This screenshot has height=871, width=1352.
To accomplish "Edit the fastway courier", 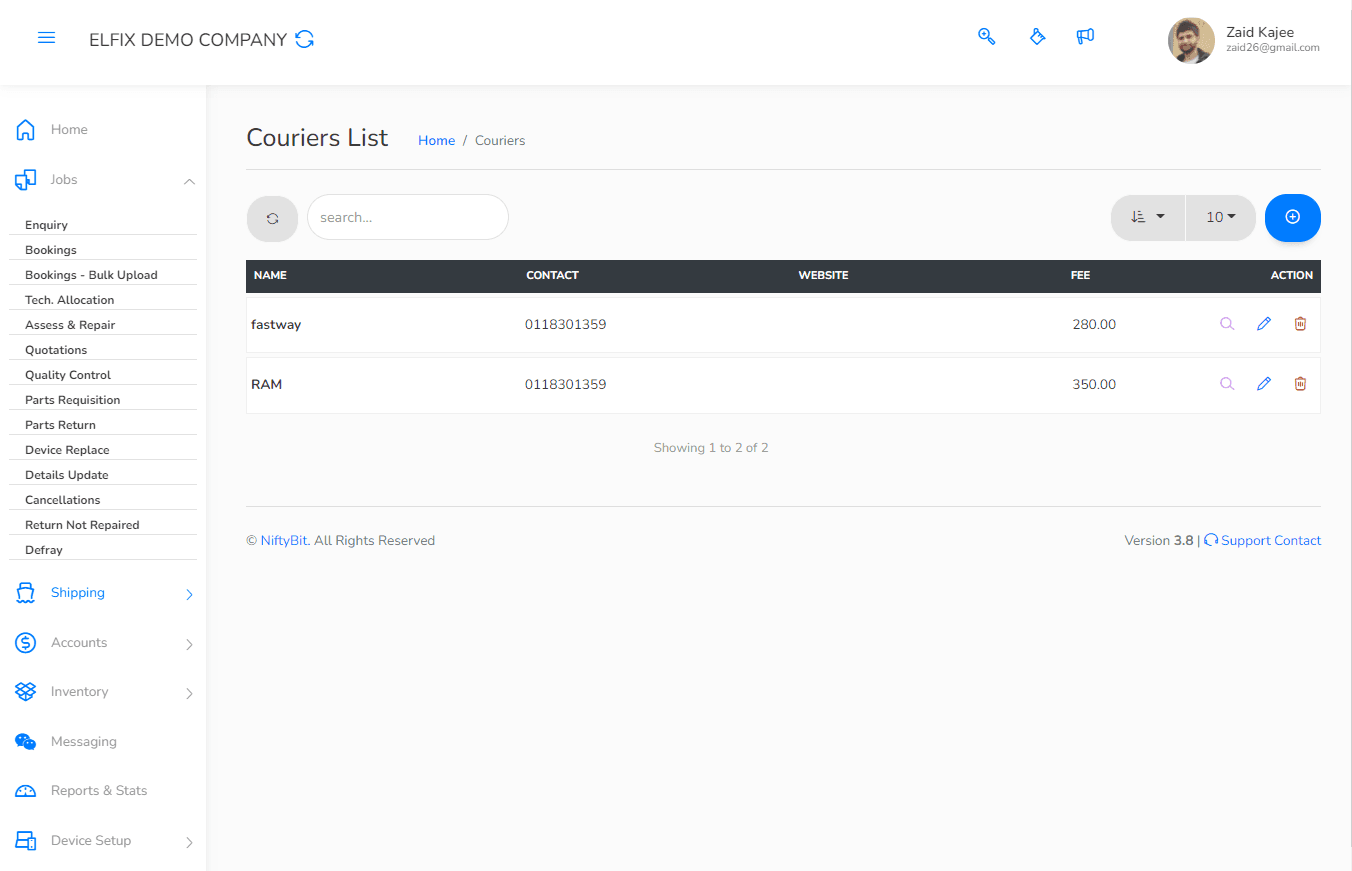I will [1264, 324].
